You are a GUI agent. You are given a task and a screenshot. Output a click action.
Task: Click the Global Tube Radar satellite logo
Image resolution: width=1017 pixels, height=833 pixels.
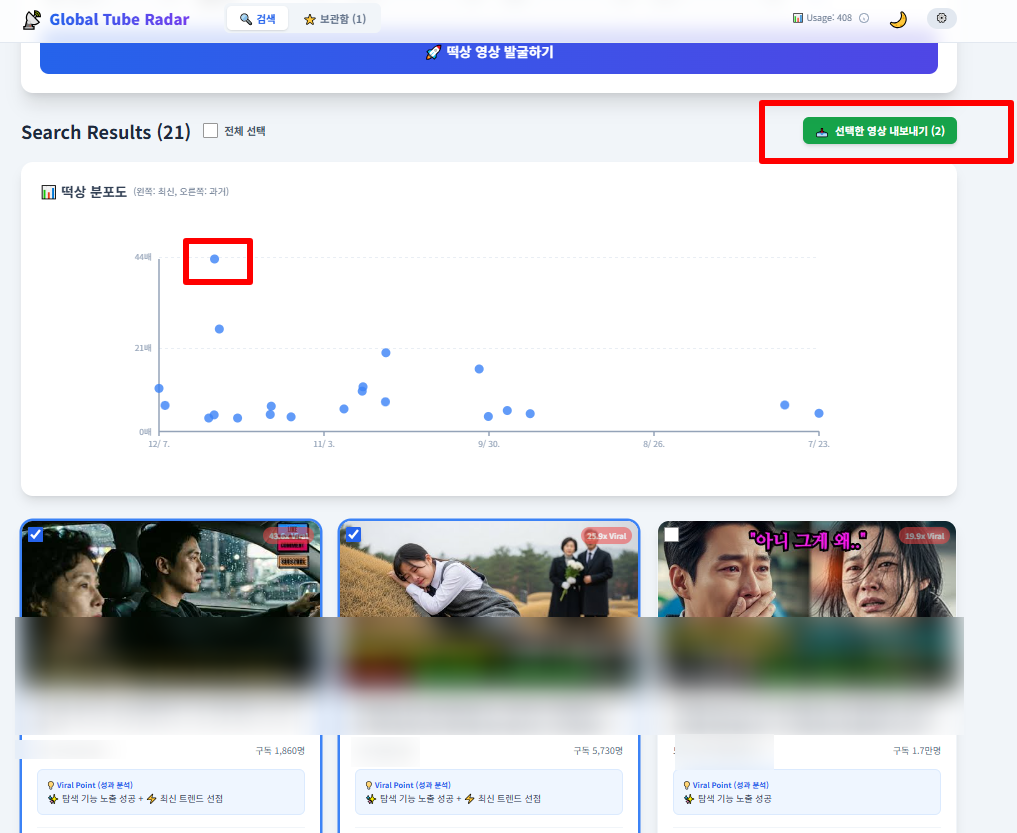coord(32,19)
